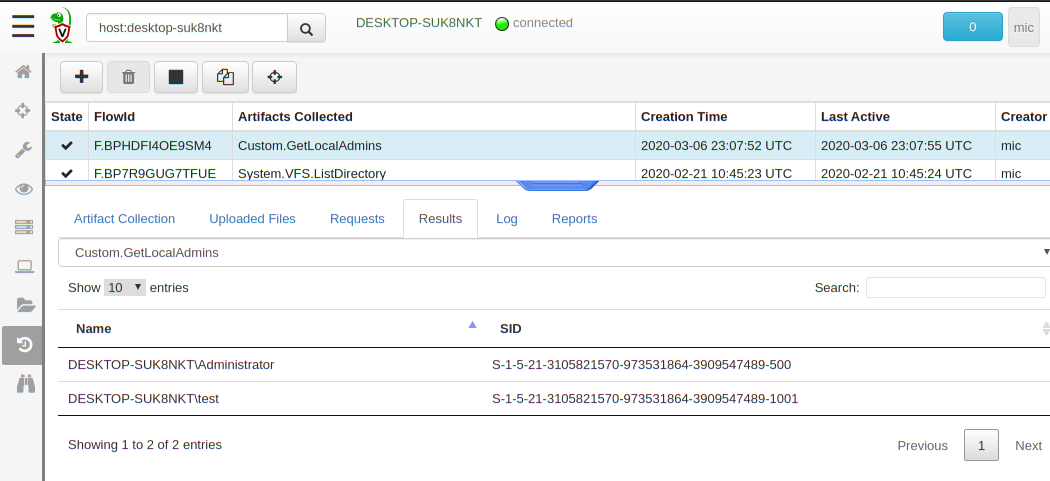This screenshot has height=481, width=1050.
Task: Click the wrench icon in sidebar
Action: click(23, 150)
